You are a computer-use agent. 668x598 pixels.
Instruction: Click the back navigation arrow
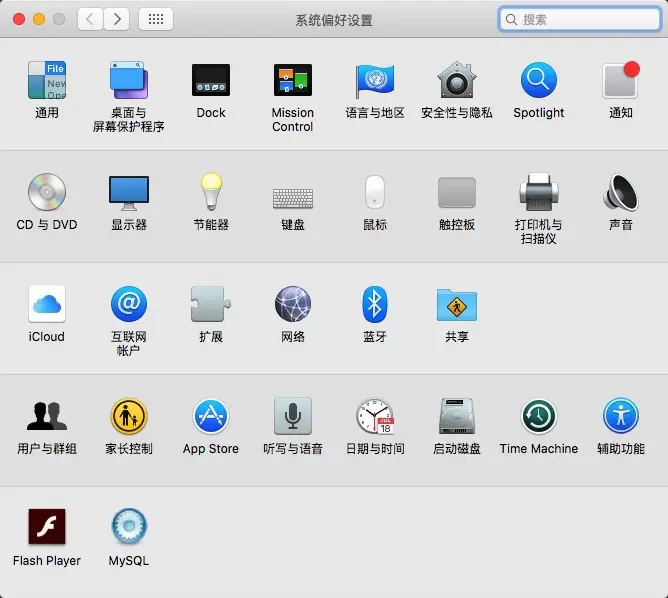click(90, 19)
